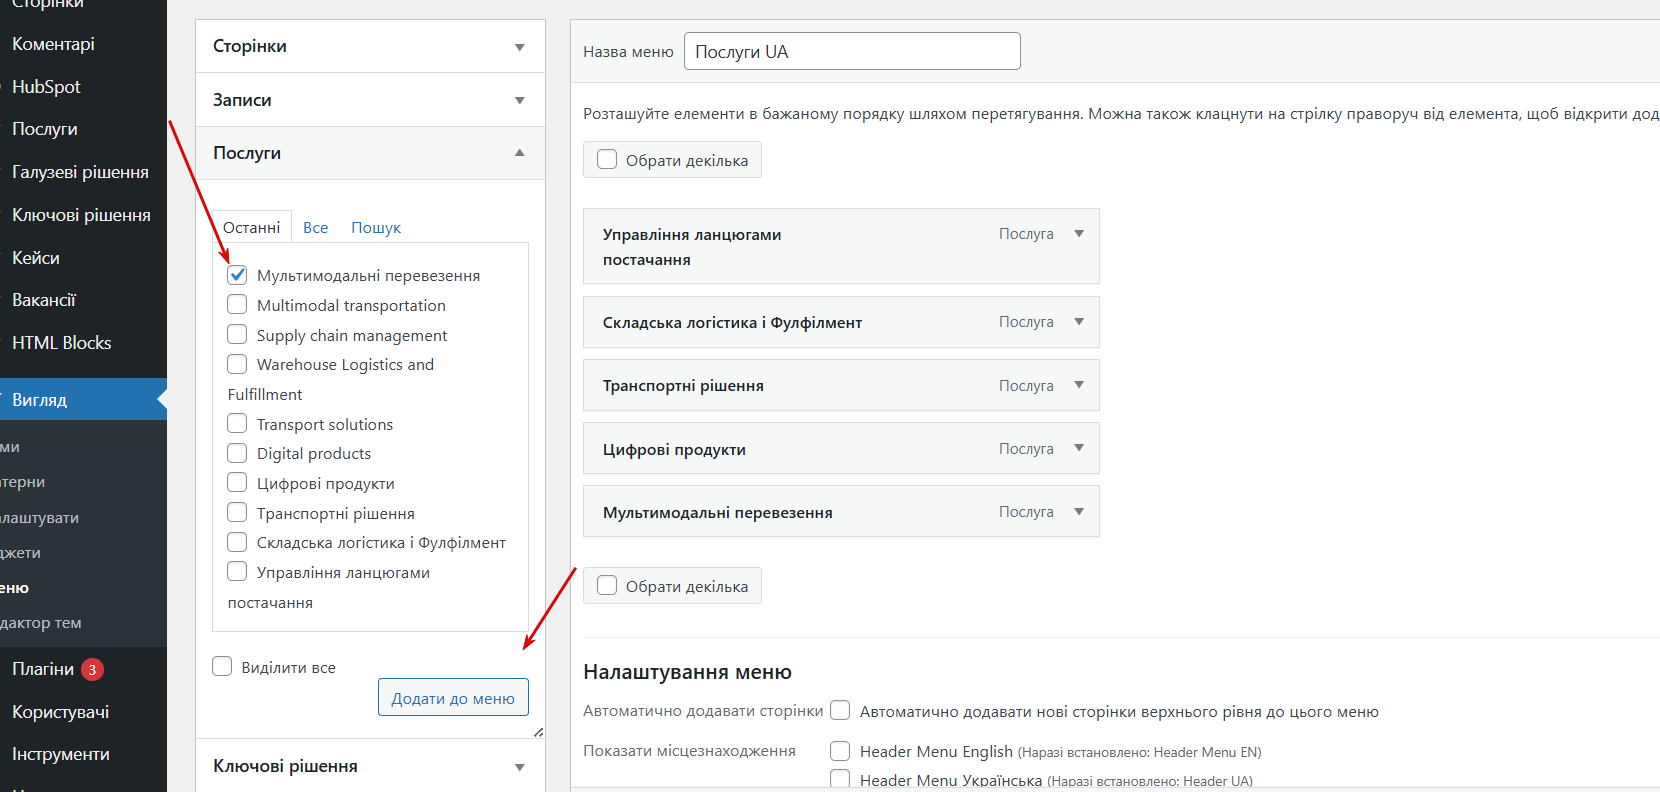Open arrow for Управління ланцюгами постачання item
The height and width of the screenshot is (792, 1660).
[1079, 234]
